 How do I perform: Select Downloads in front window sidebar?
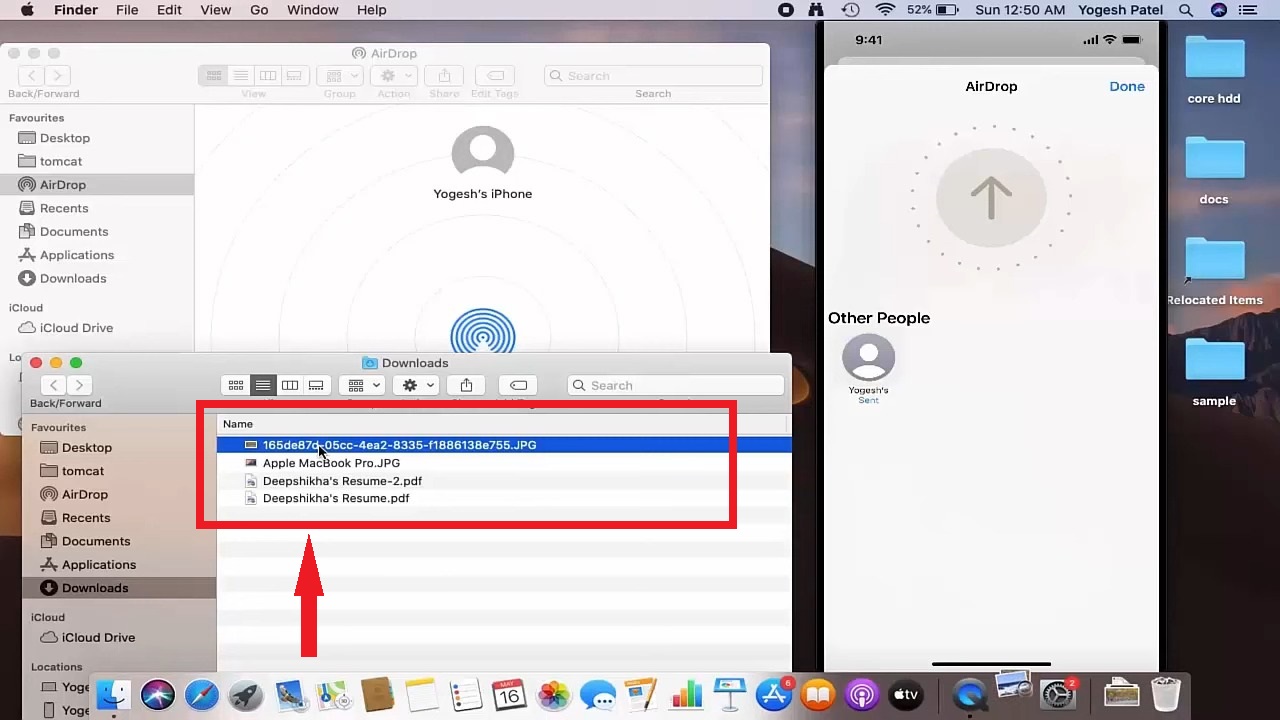119,588
